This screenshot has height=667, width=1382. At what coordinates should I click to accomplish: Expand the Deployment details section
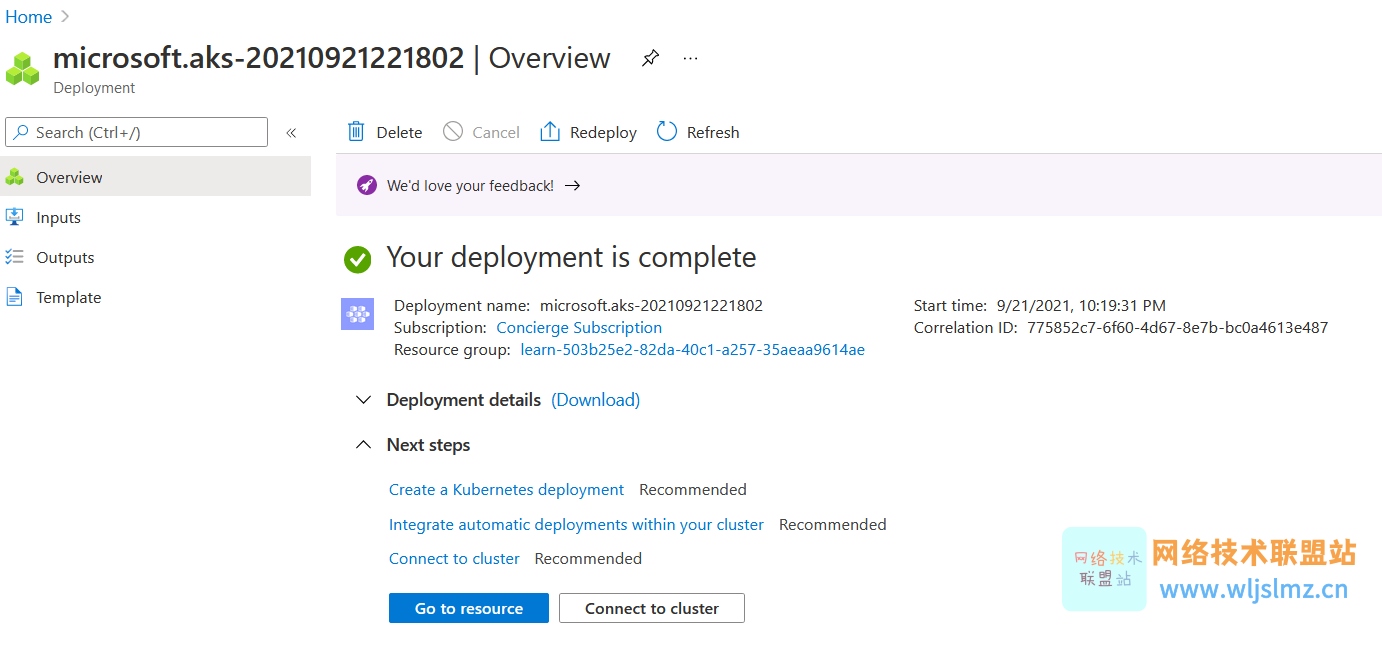363,400
